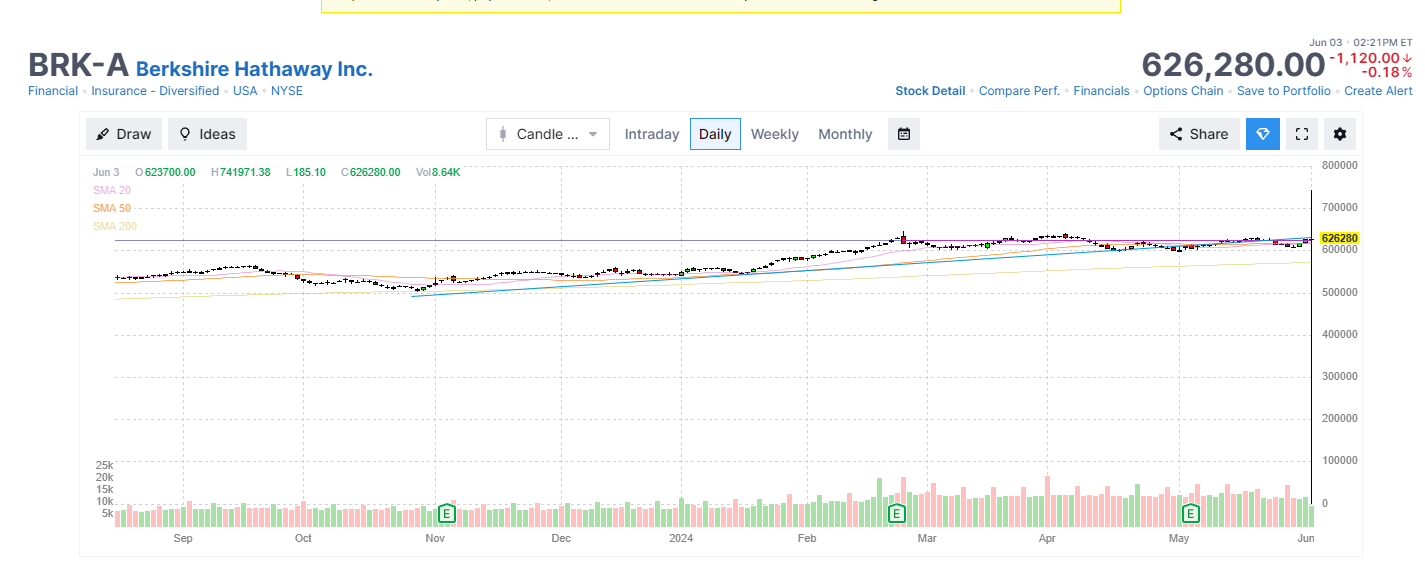Screen dimensions: 1425x564
Task: Open the Create Alert link
Action: click(1378, 91)
